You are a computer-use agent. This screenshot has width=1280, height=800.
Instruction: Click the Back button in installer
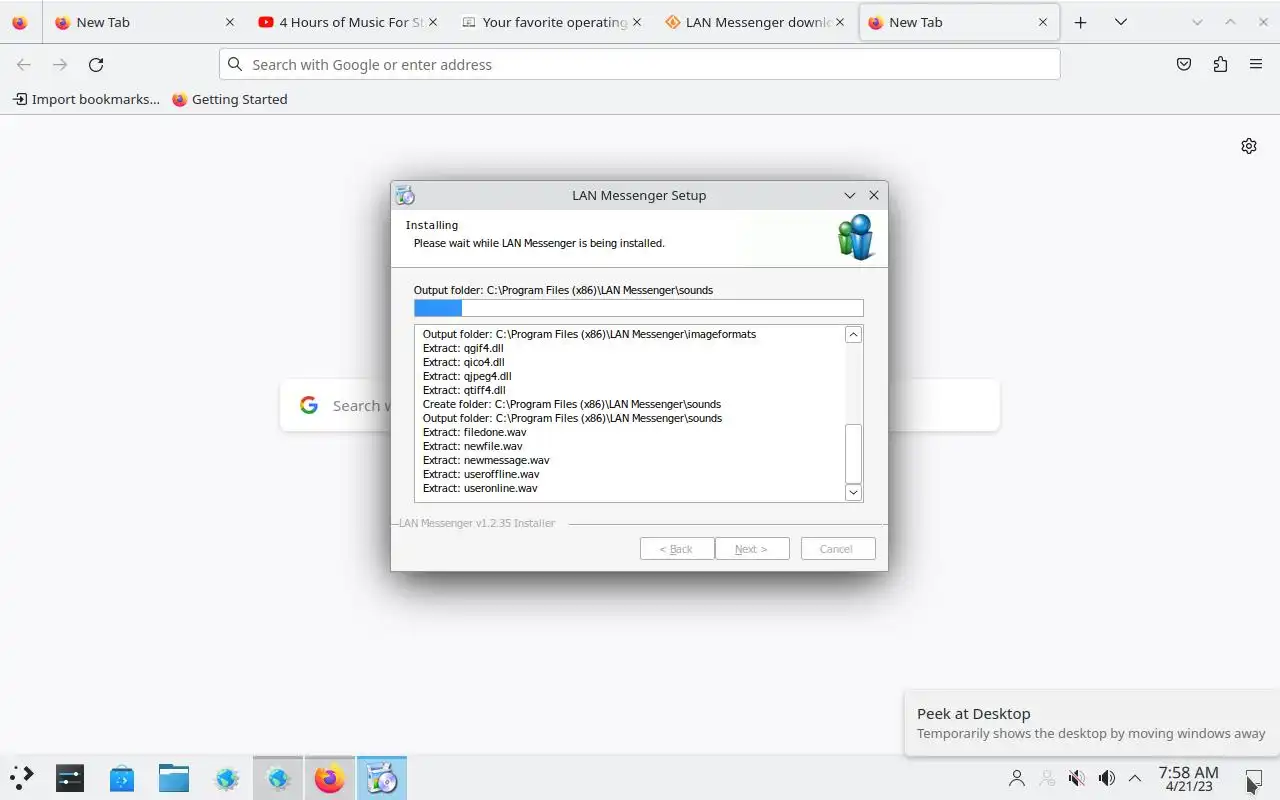(677, 549)
